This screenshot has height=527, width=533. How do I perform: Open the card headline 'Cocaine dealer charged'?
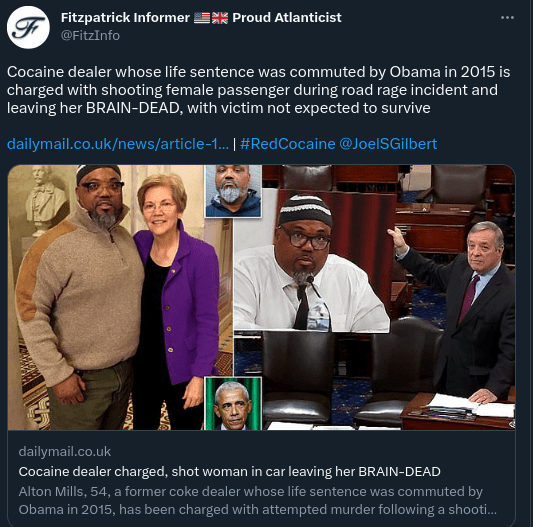229,472
